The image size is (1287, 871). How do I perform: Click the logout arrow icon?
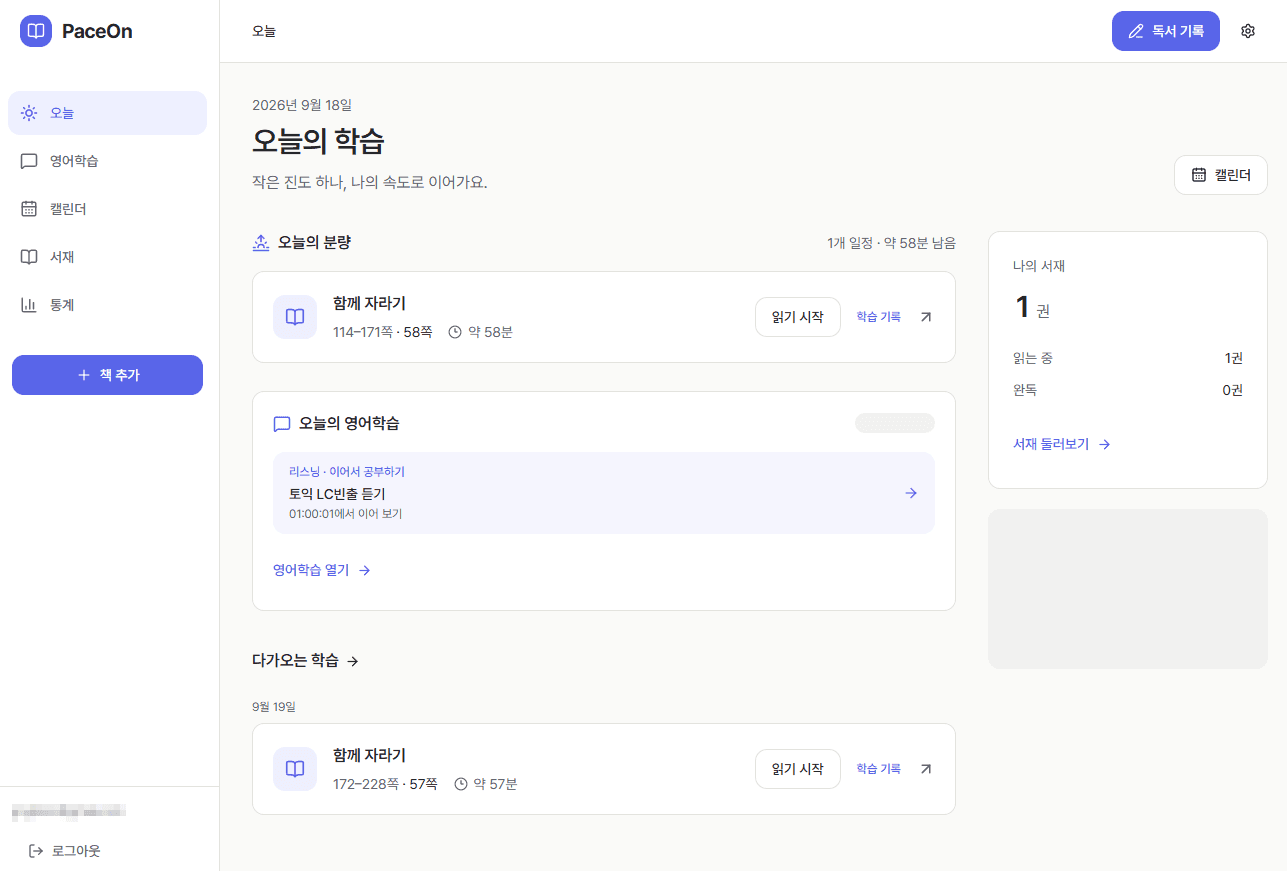36,851
